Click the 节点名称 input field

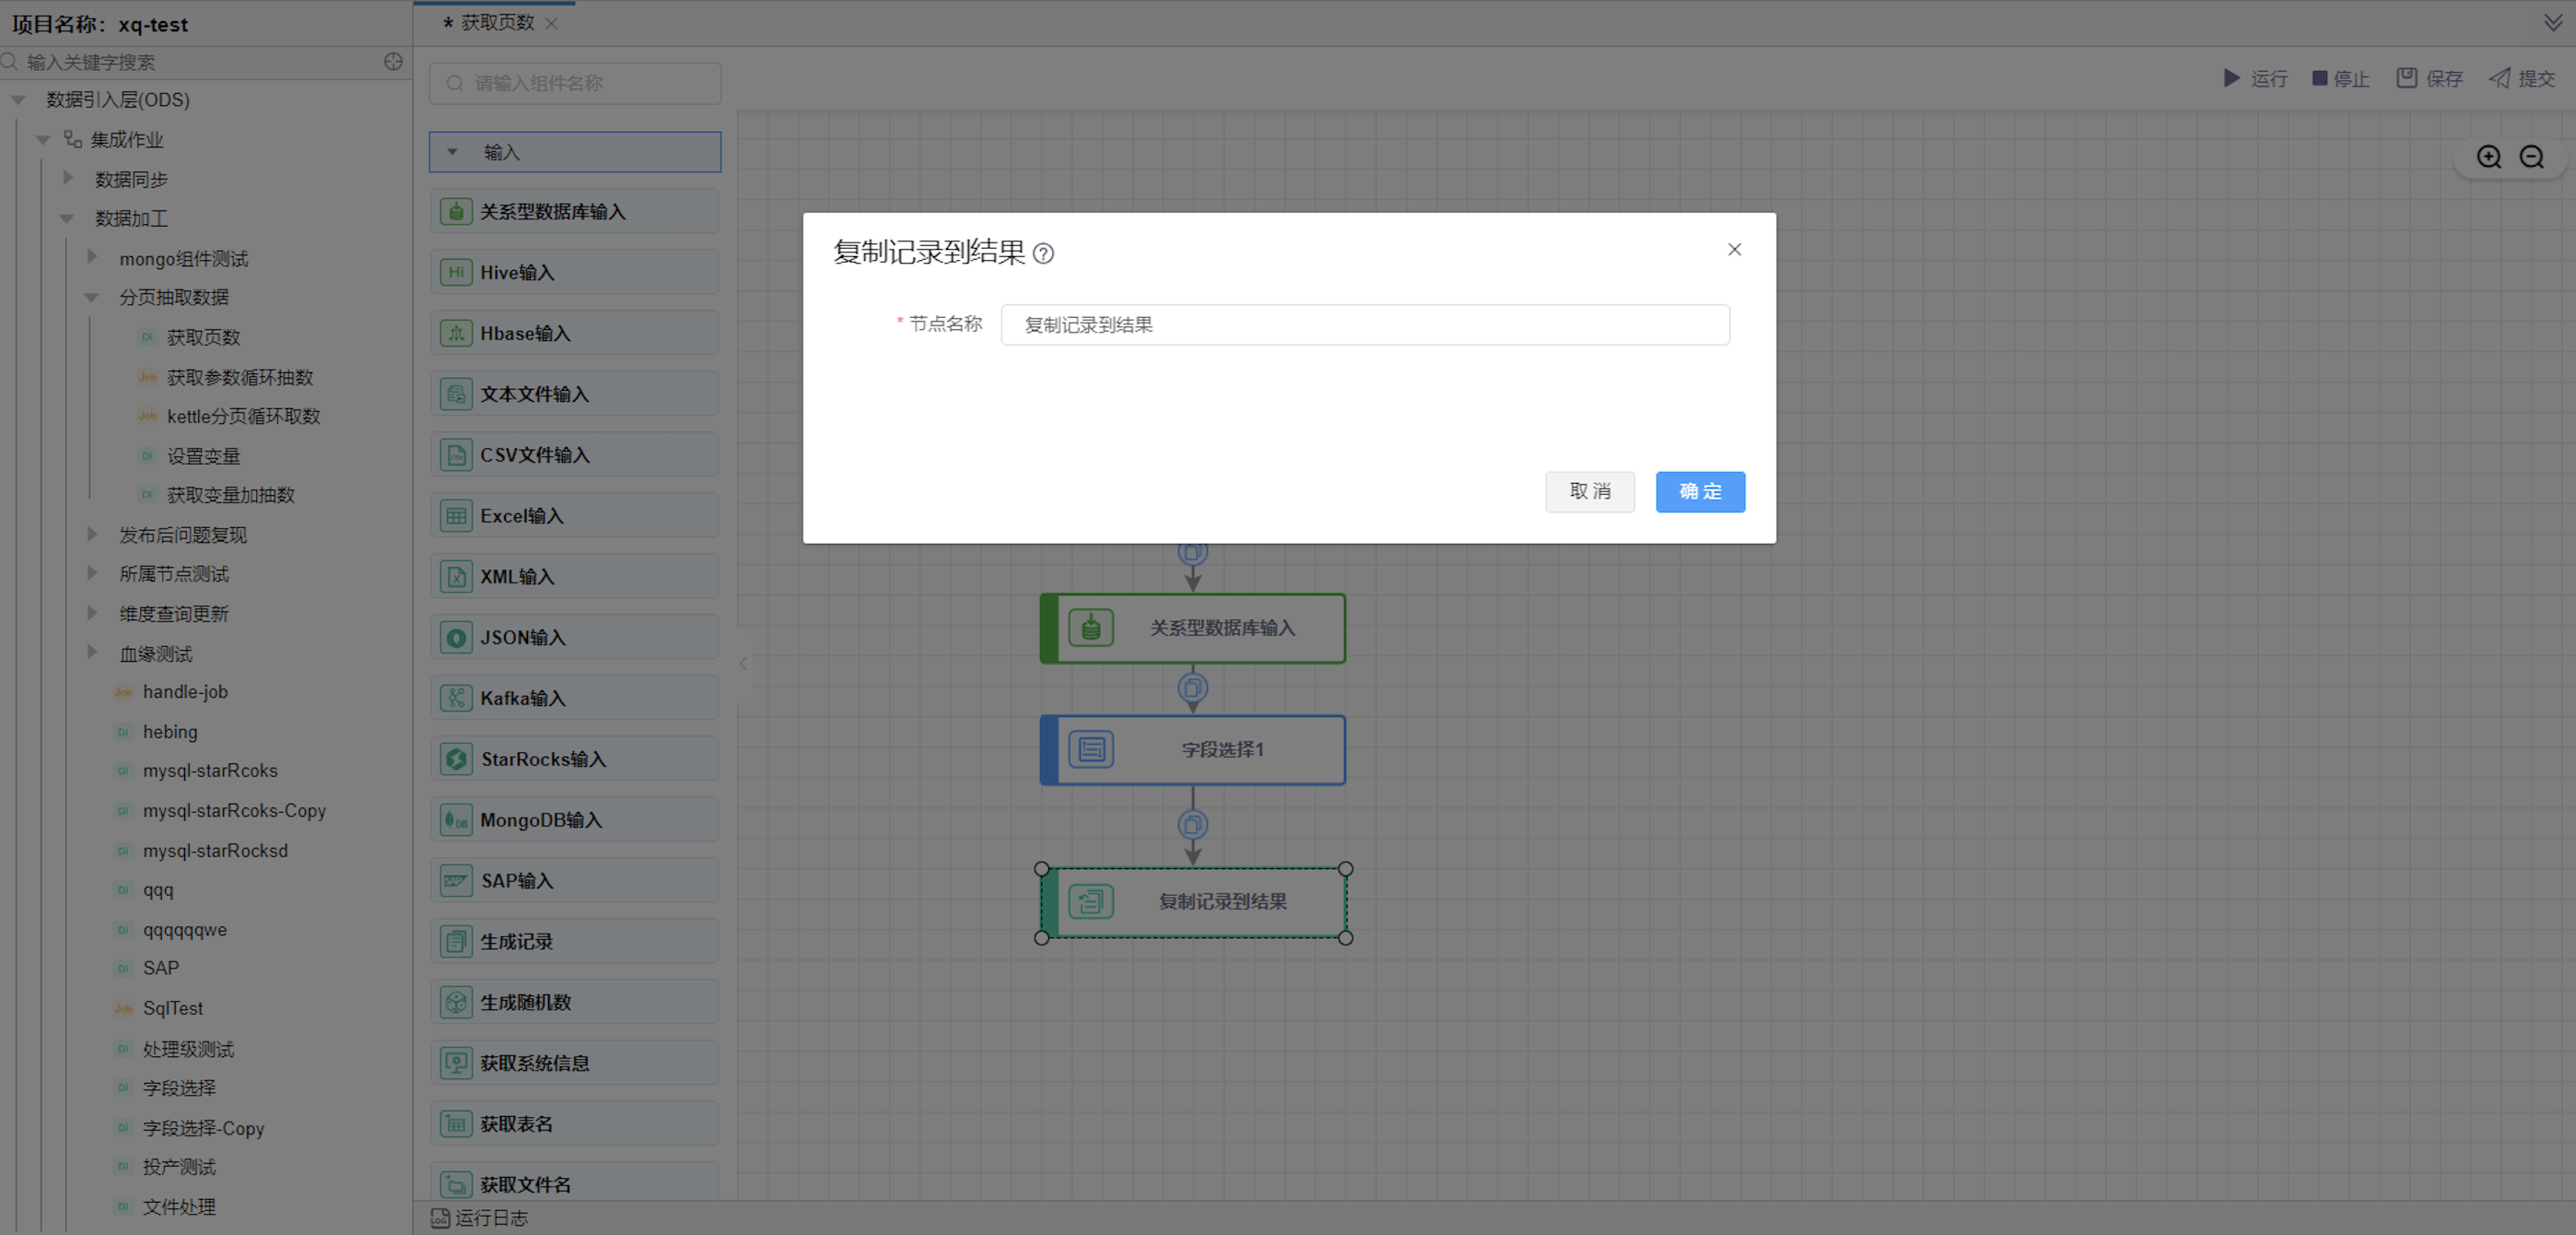coord(1364,325)
